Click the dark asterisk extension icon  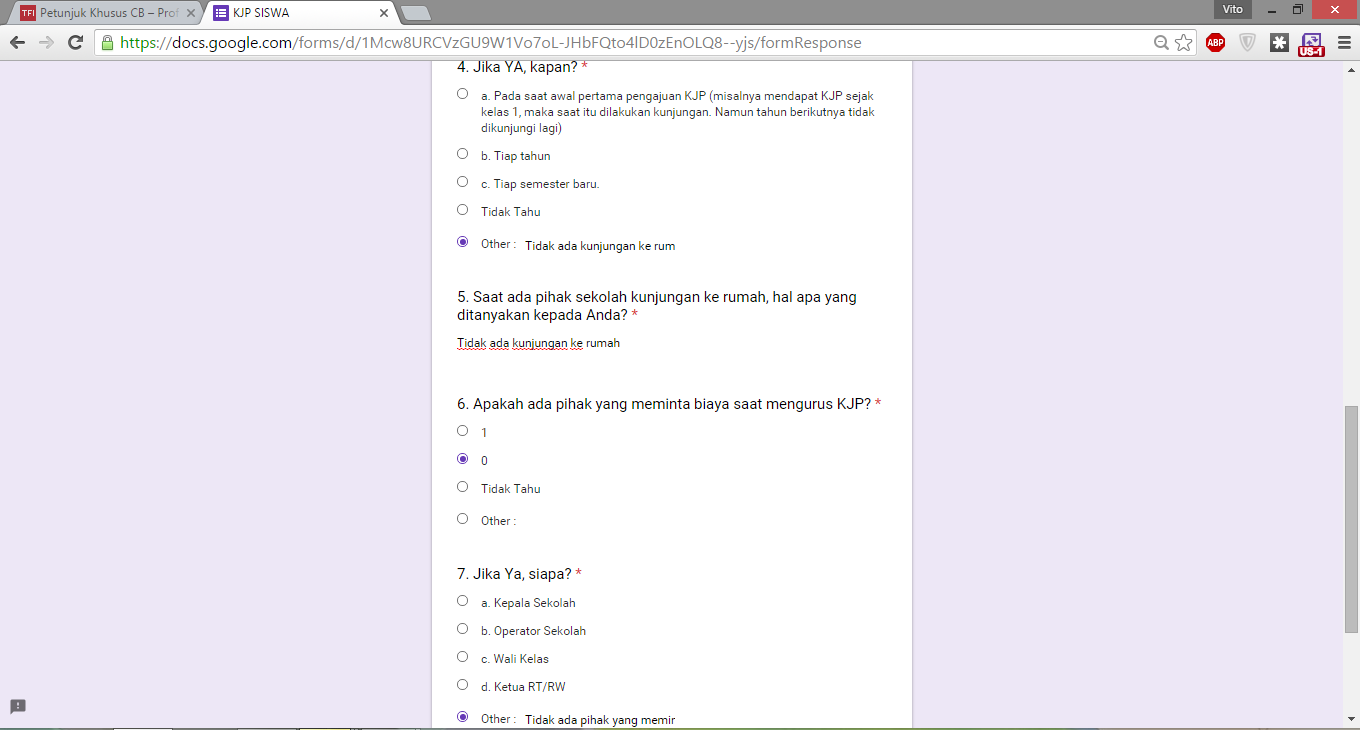point(1279,42)
